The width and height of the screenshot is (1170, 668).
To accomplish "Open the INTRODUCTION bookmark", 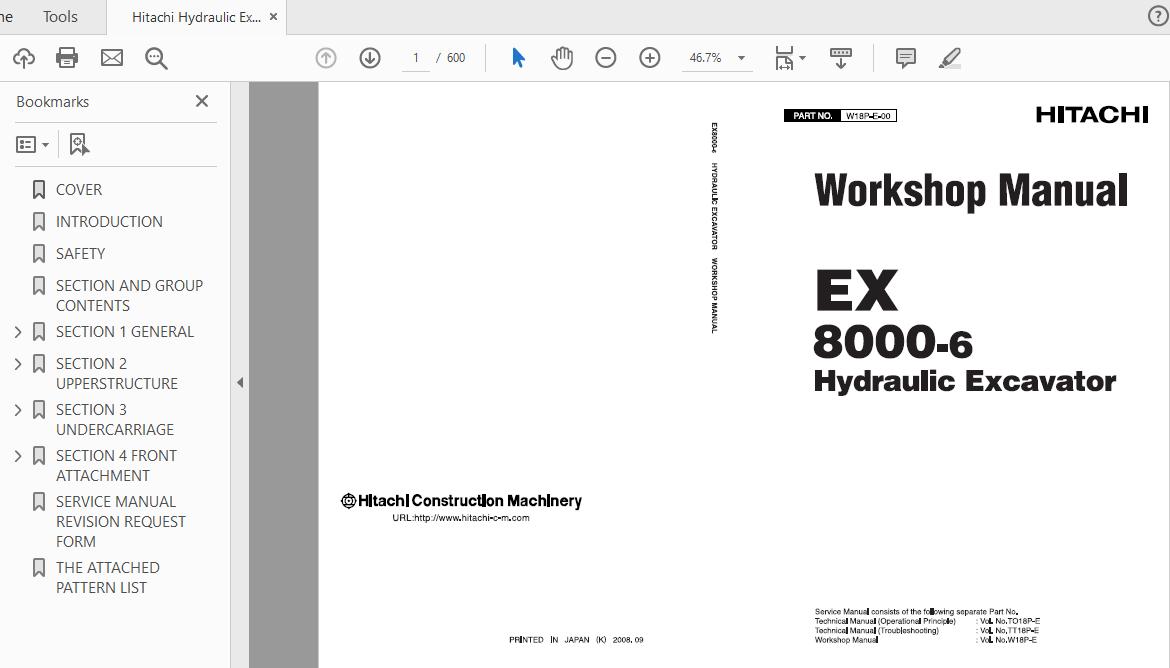I will tap(109, 222).
